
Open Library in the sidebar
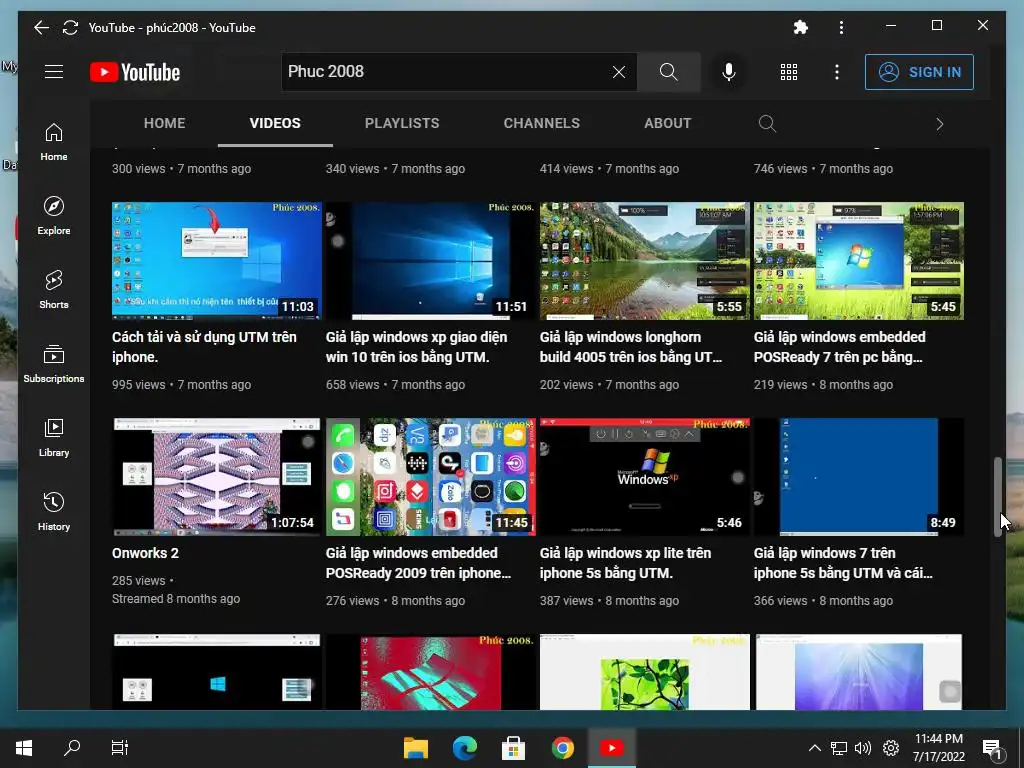point(54,438)
